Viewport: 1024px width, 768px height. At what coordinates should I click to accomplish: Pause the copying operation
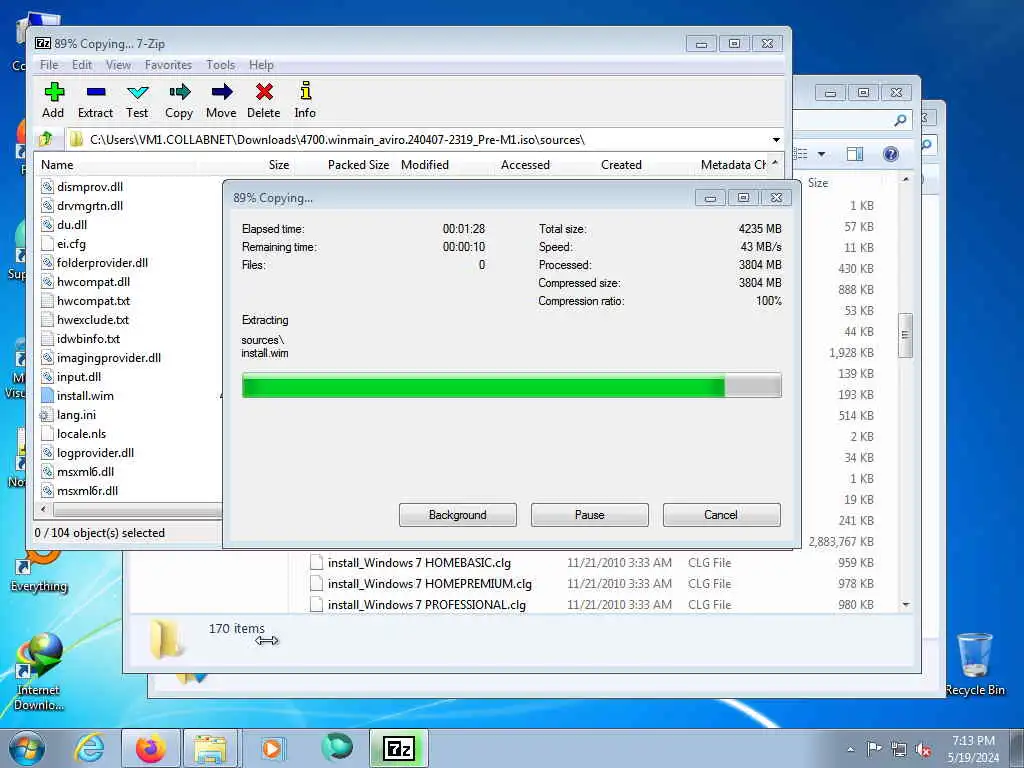(590, 515)
